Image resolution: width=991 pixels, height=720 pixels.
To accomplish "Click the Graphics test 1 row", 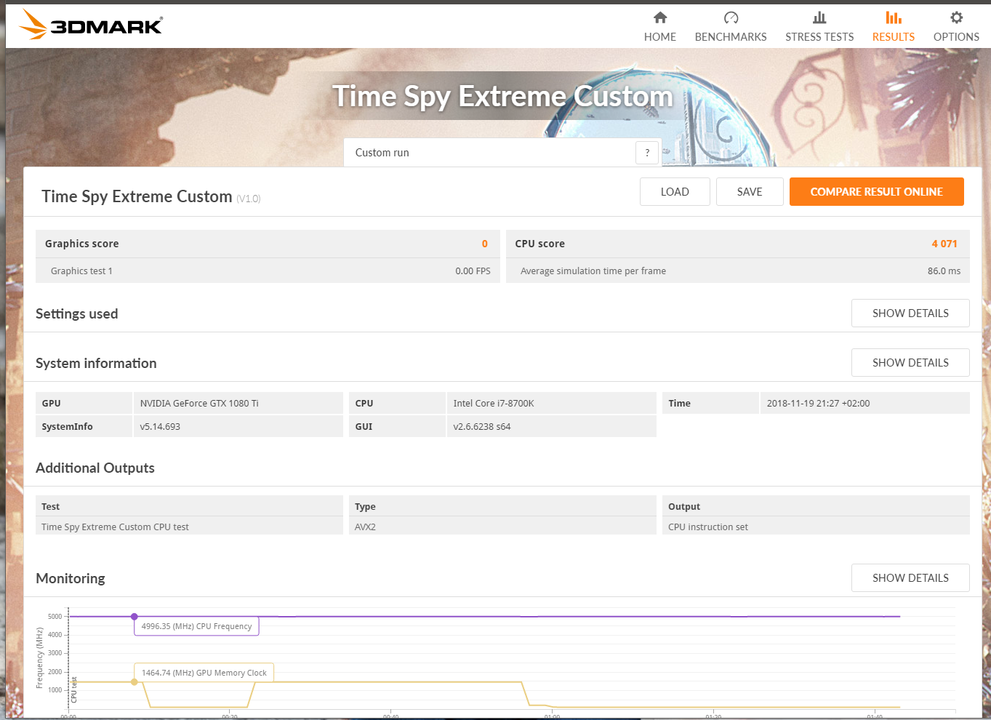I will 268,271.
